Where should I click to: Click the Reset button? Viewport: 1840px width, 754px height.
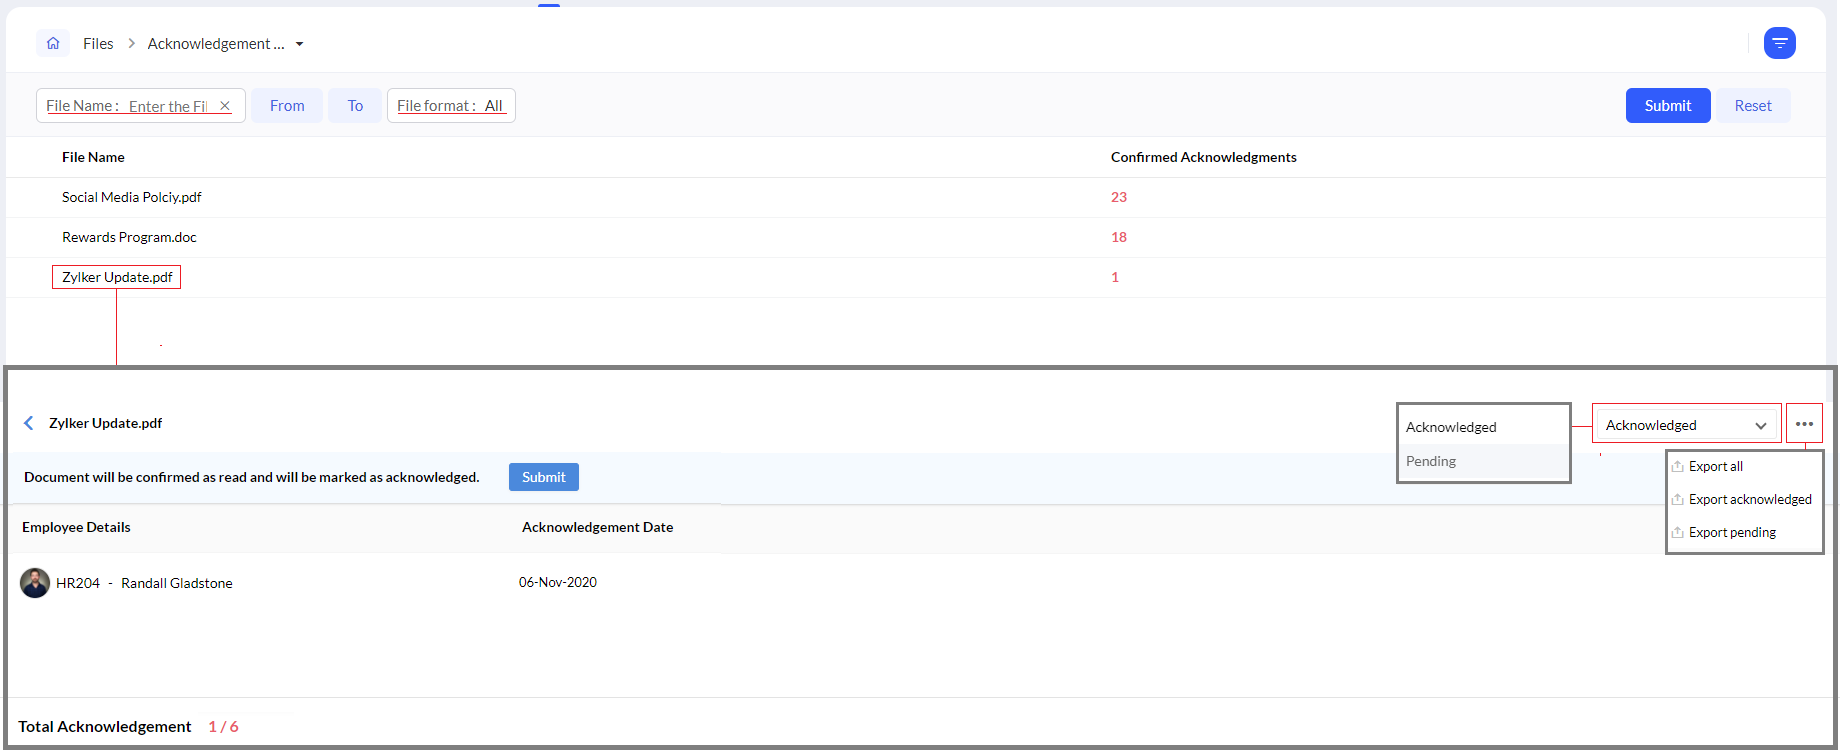(x=1753, y=106)
